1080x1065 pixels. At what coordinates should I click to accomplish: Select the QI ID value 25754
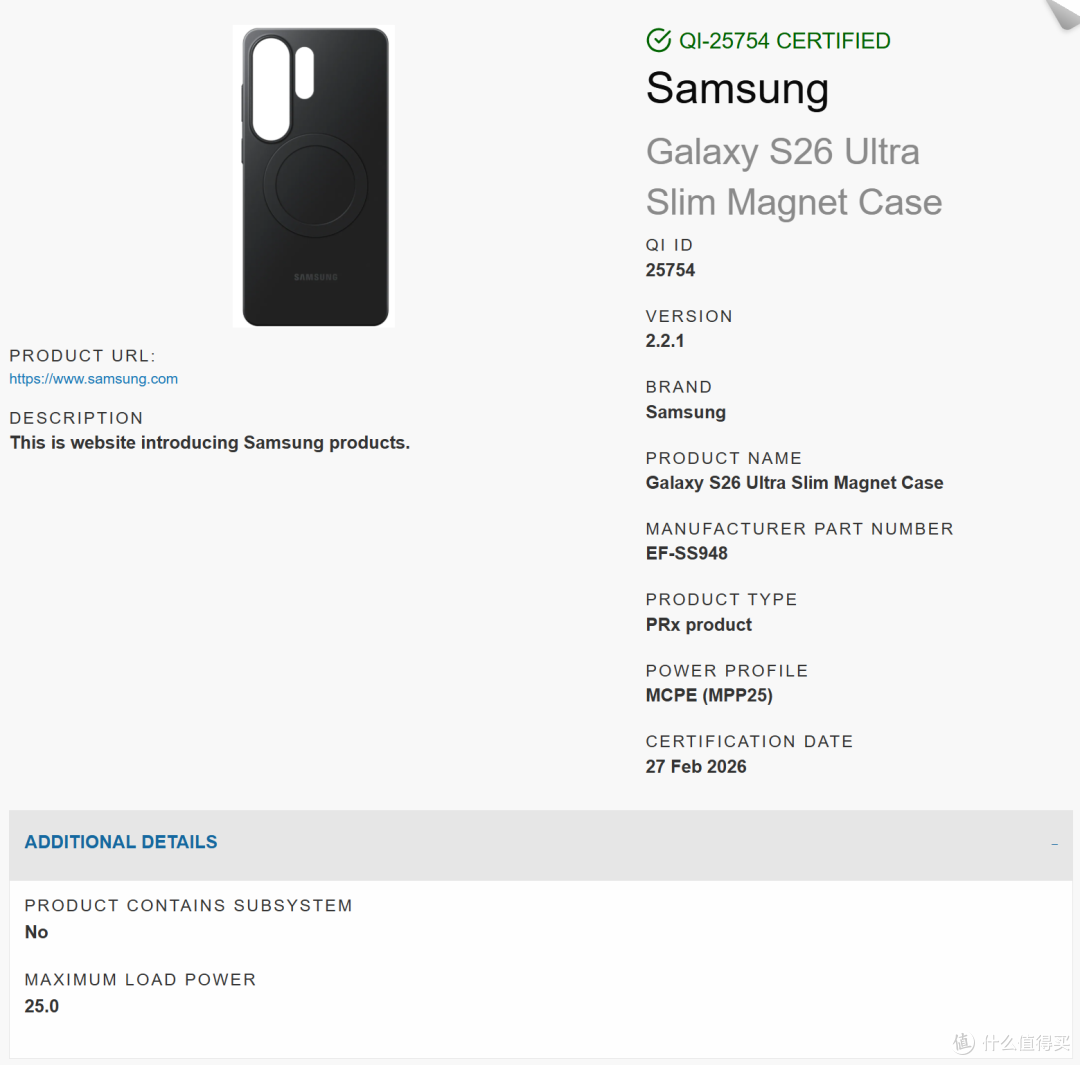pos(670,270)
